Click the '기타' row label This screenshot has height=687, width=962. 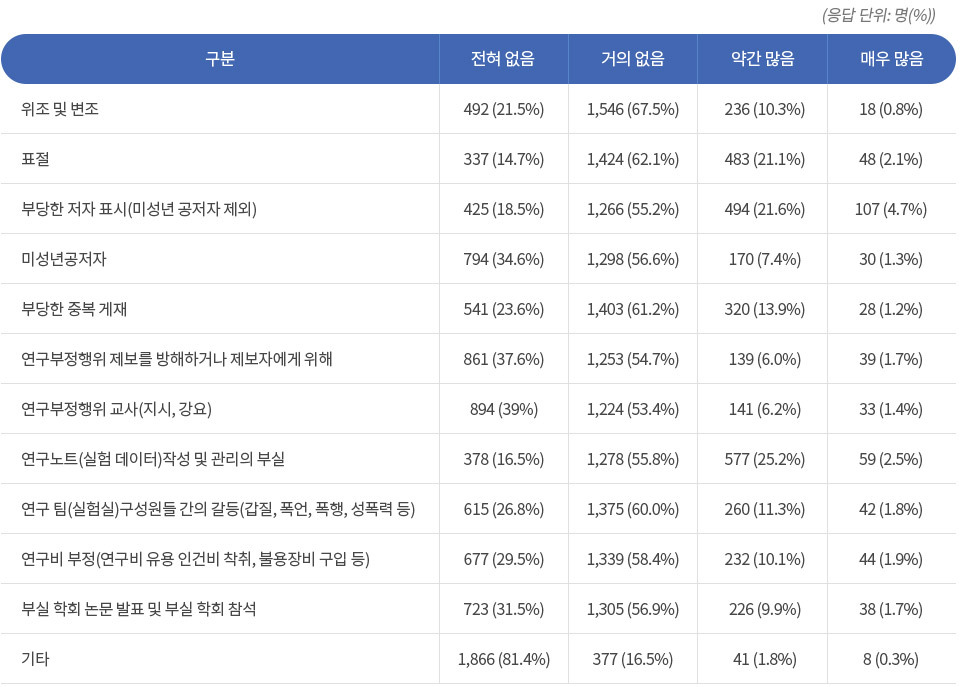[35, 659]
